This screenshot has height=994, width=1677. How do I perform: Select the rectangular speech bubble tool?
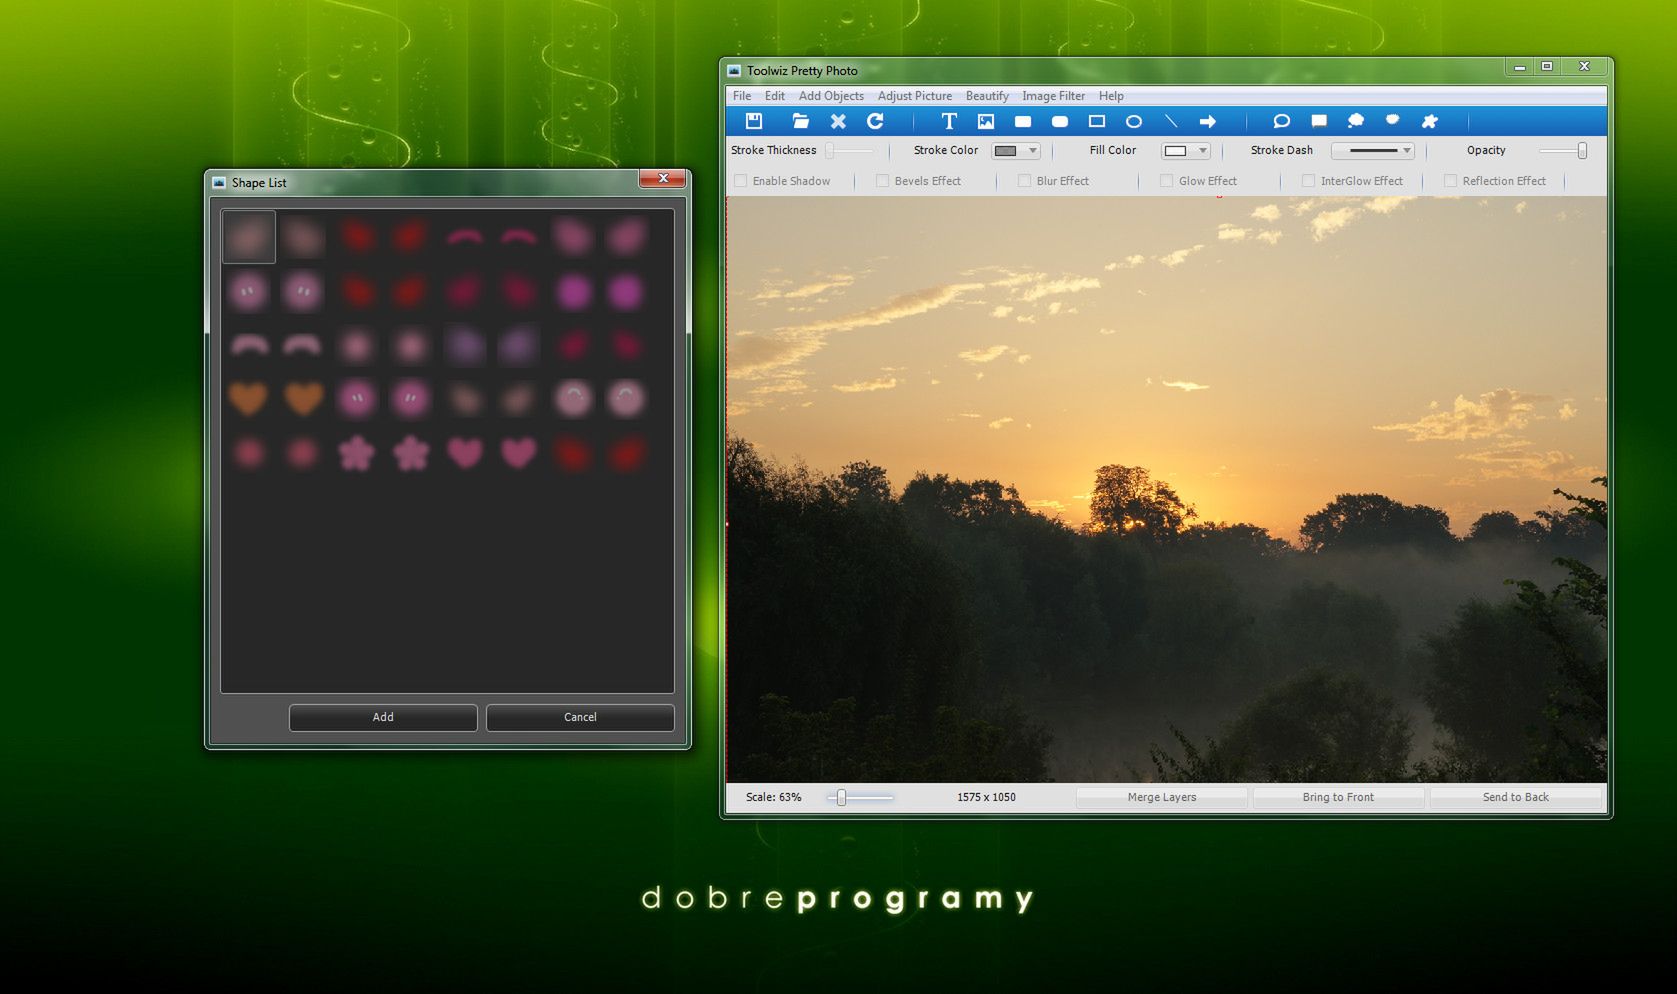pyautogui.click(x=1319, y=121)
